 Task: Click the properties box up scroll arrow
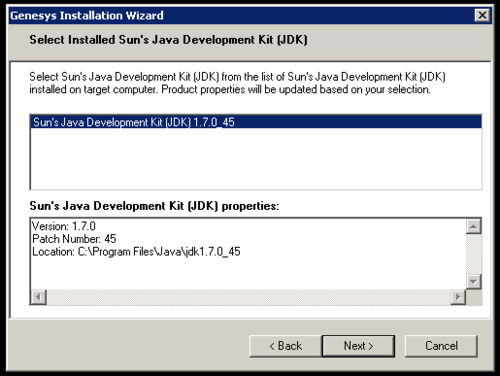coord(473,227)
